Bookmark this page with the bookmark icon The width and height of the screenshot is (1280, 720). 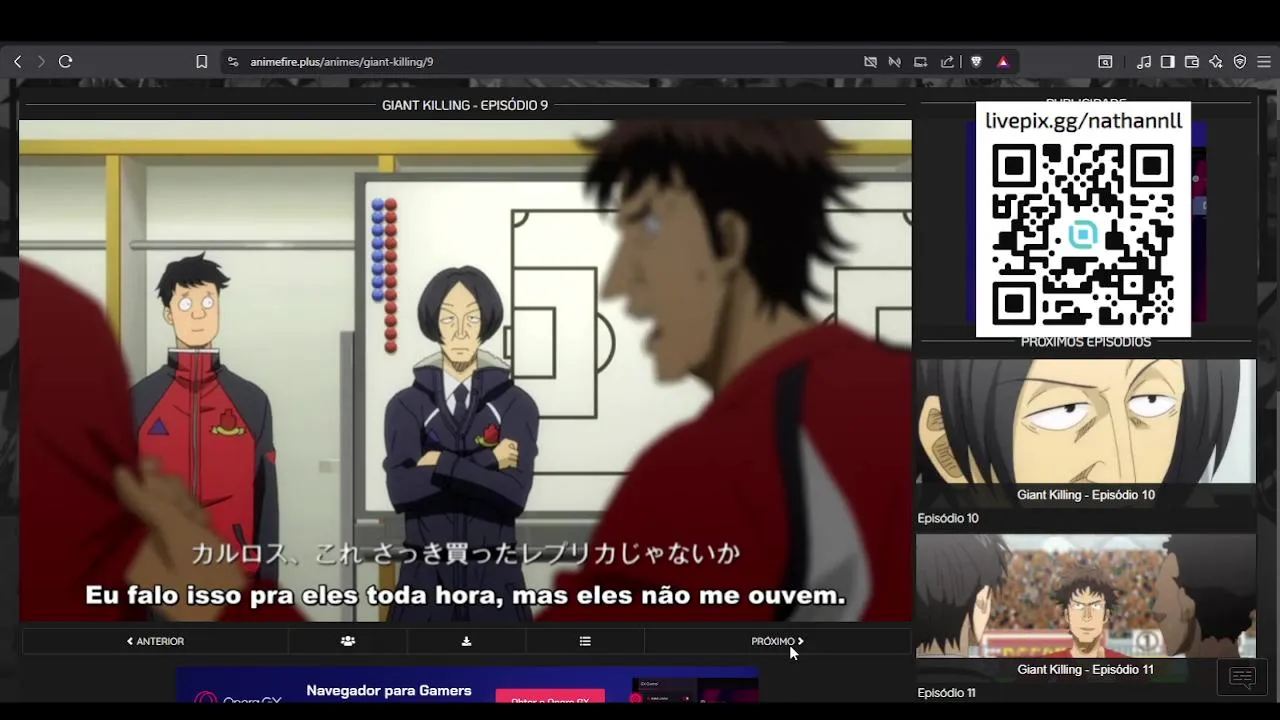click(x=201, y=62)
